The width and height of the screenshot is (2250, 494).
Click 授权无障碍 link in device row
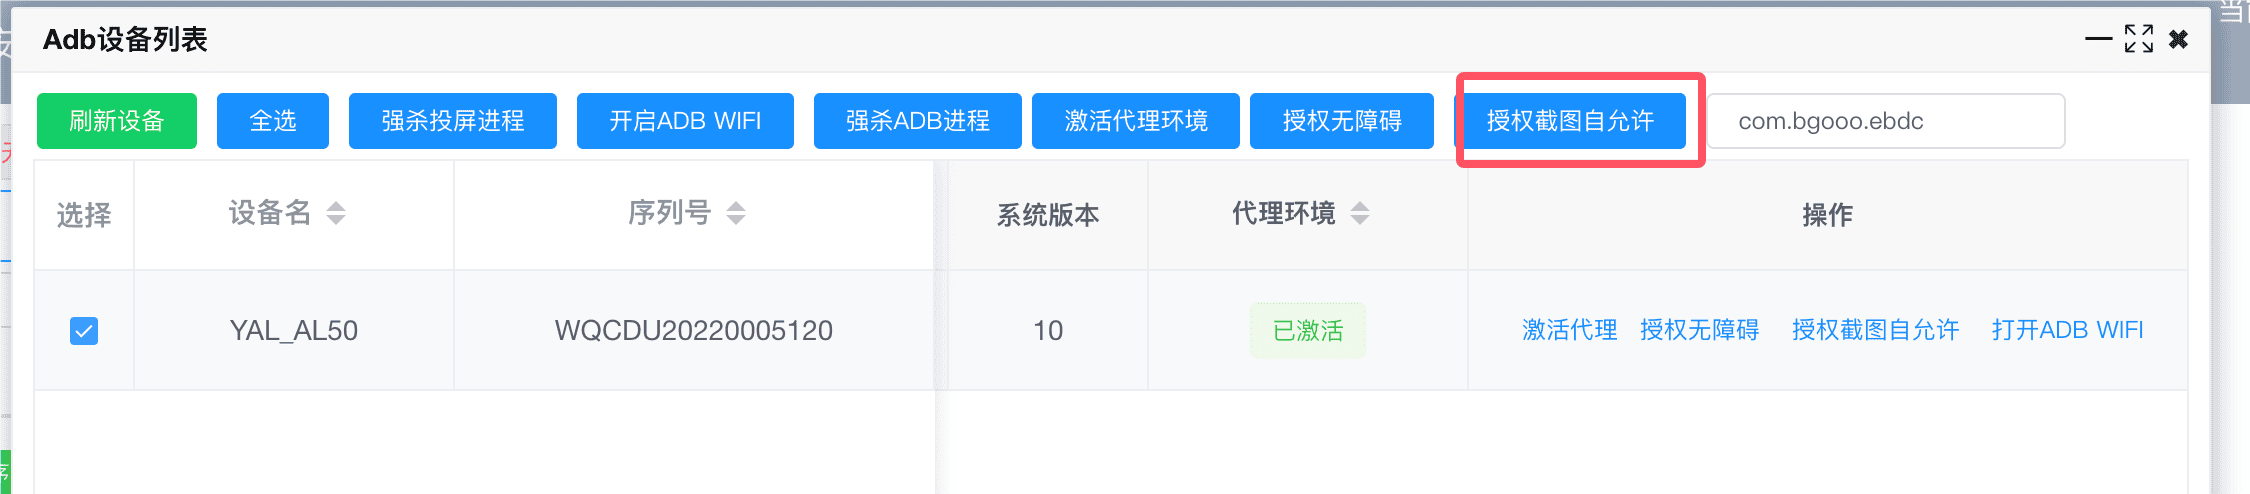(1700, 330)
